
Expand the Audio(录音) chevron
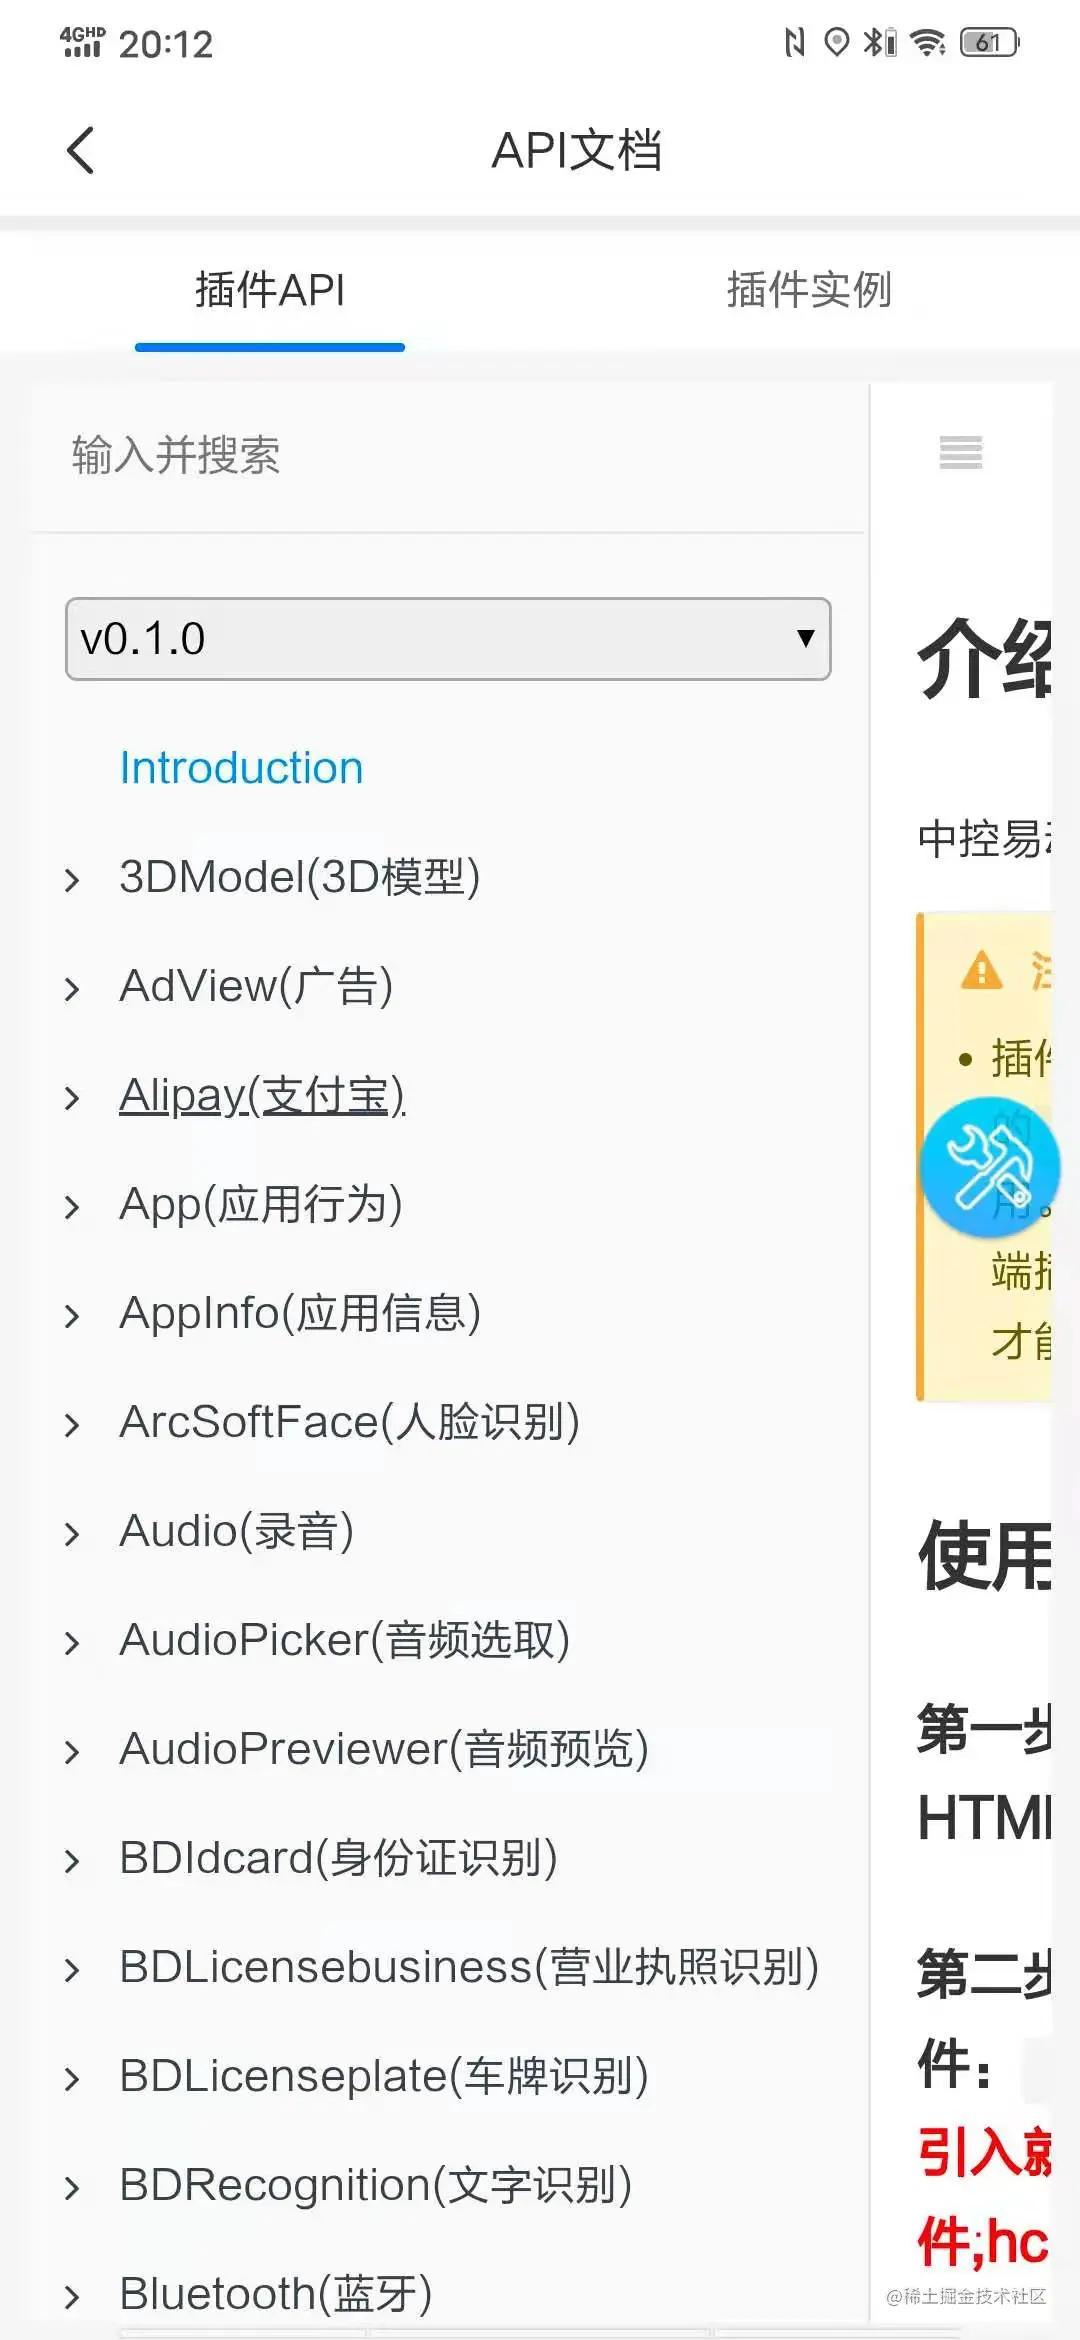click(72, 1534)
